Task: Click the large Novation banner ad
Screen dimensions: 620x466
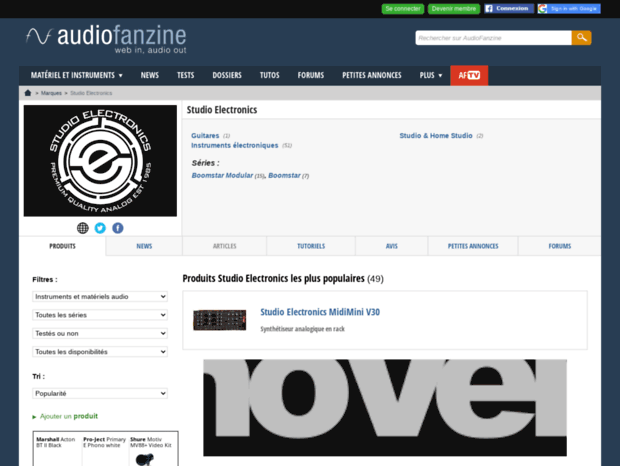Action: click(385, 408)
